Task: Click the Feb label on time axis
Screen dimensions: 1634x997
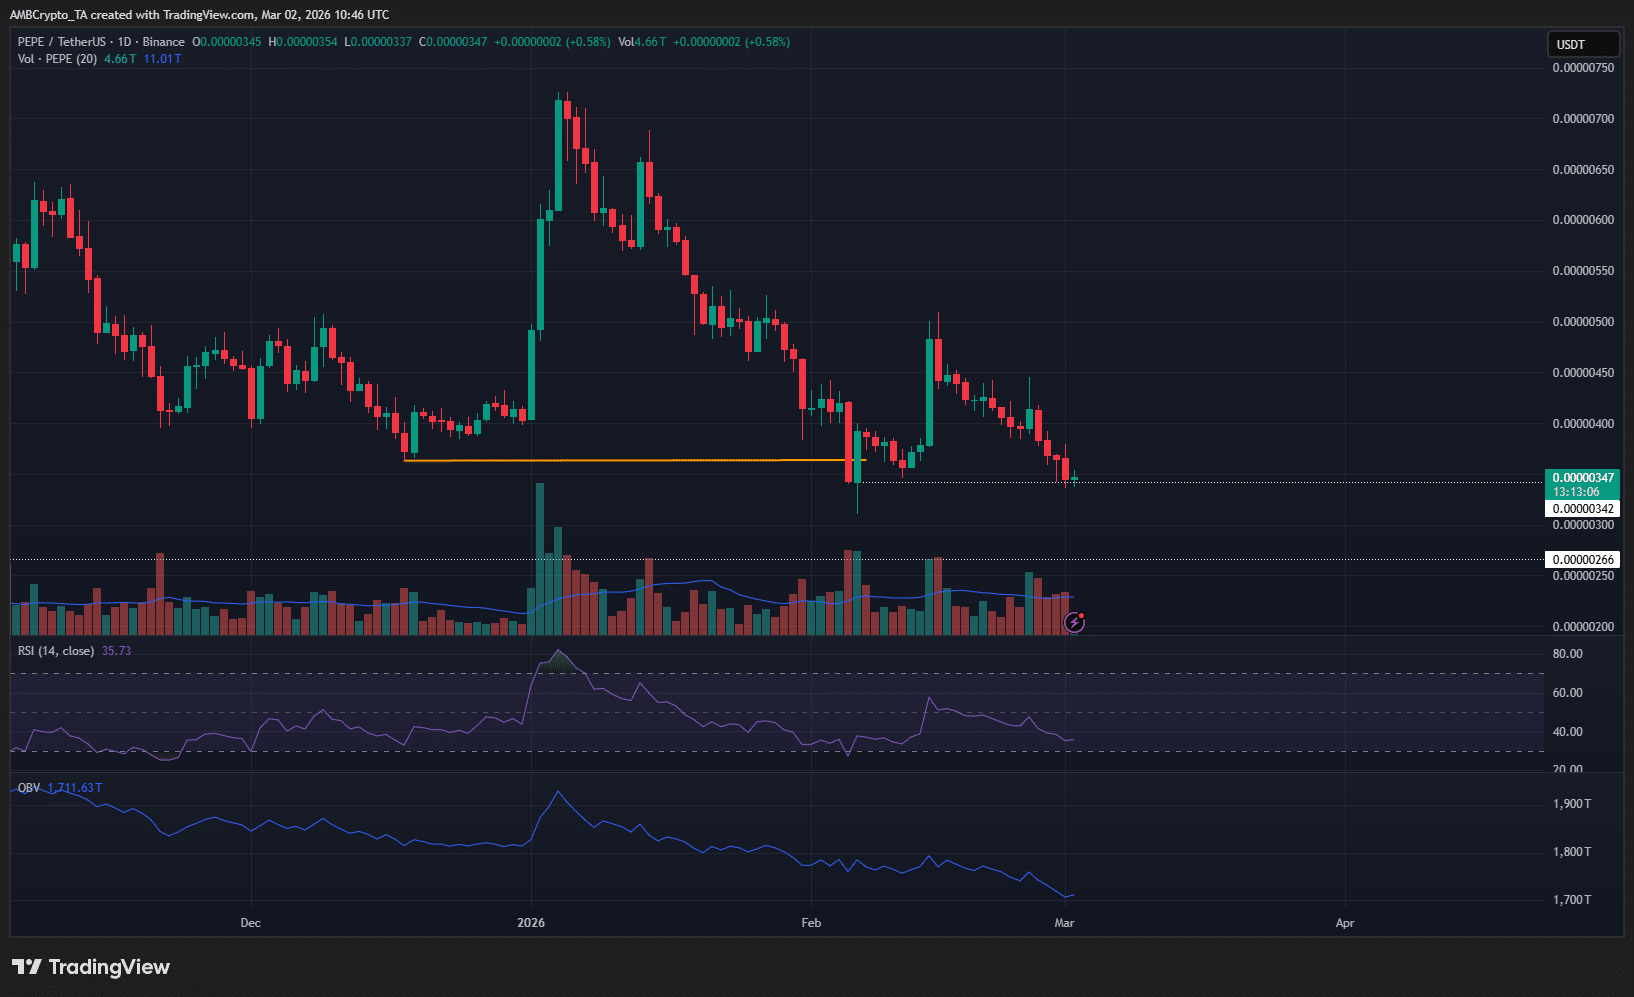Action: click(811, 923)
